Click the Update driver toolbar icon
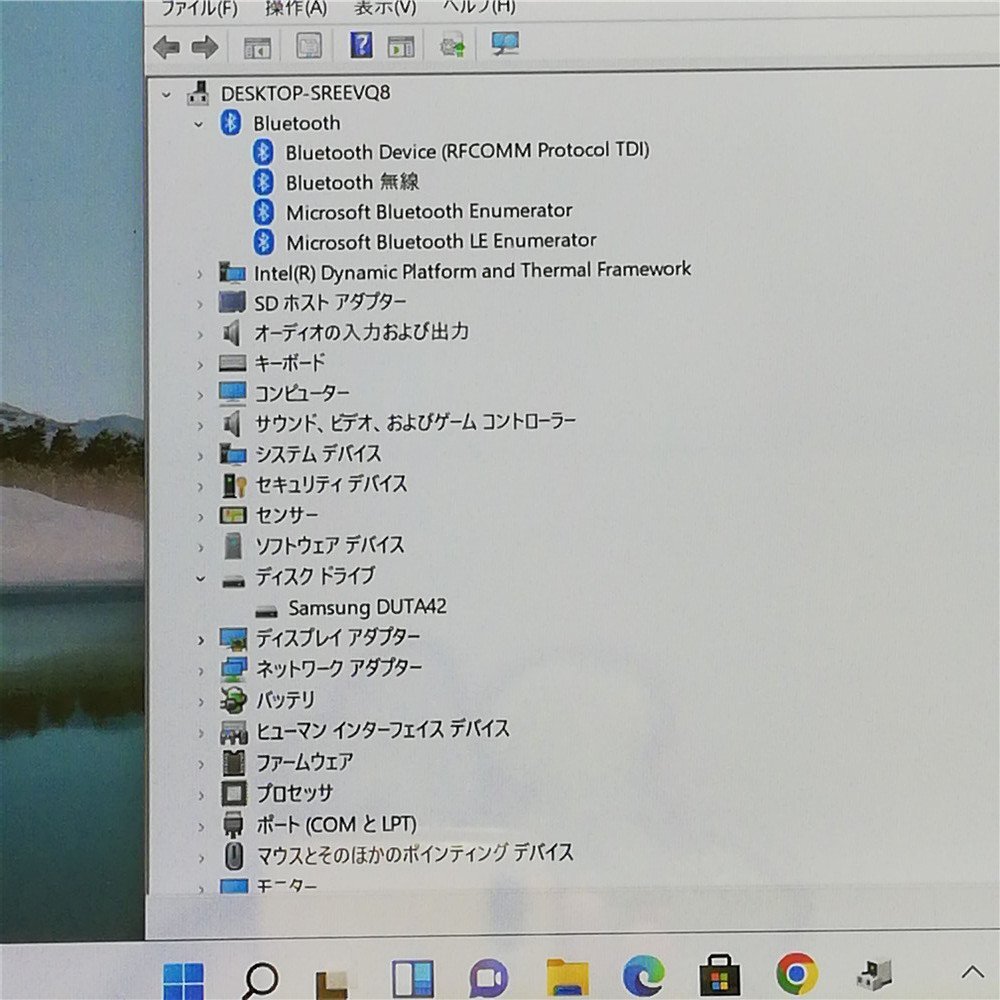Viewport: 1000px width, 1000px height. (x=453, y=45)
